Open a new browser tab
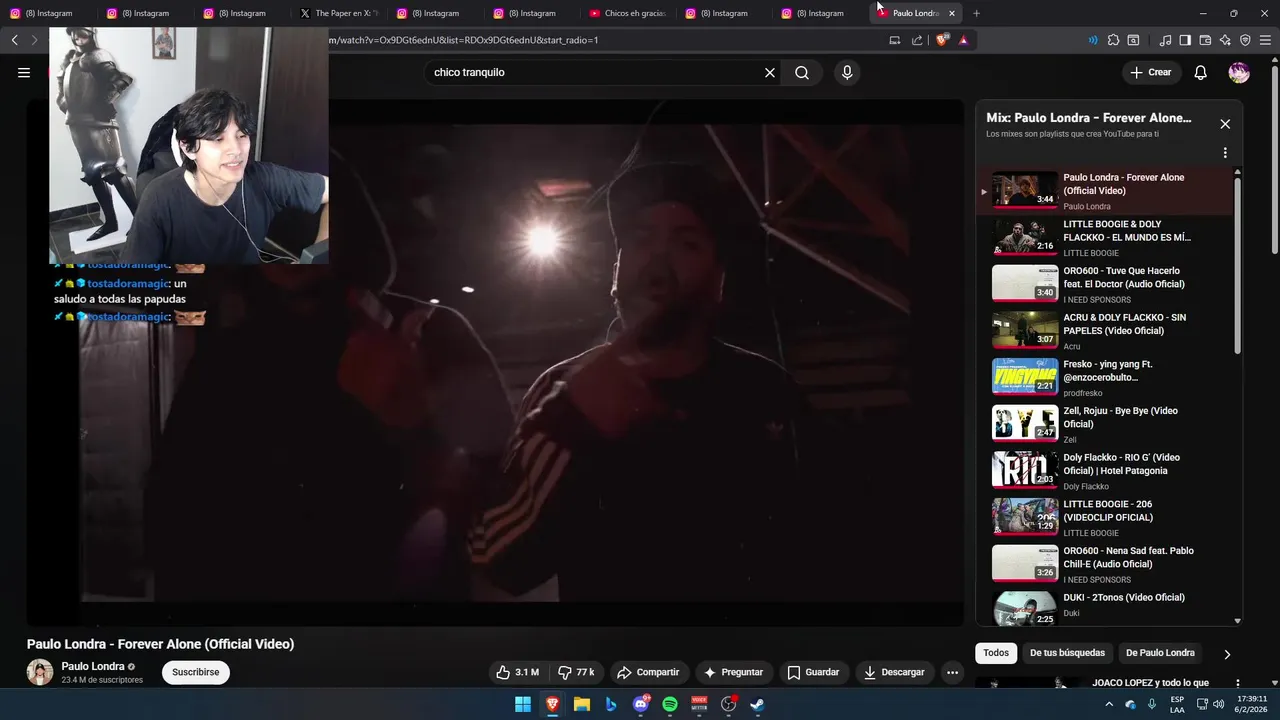Viewport: 1280px width, 720px height. tap(976, 13)
